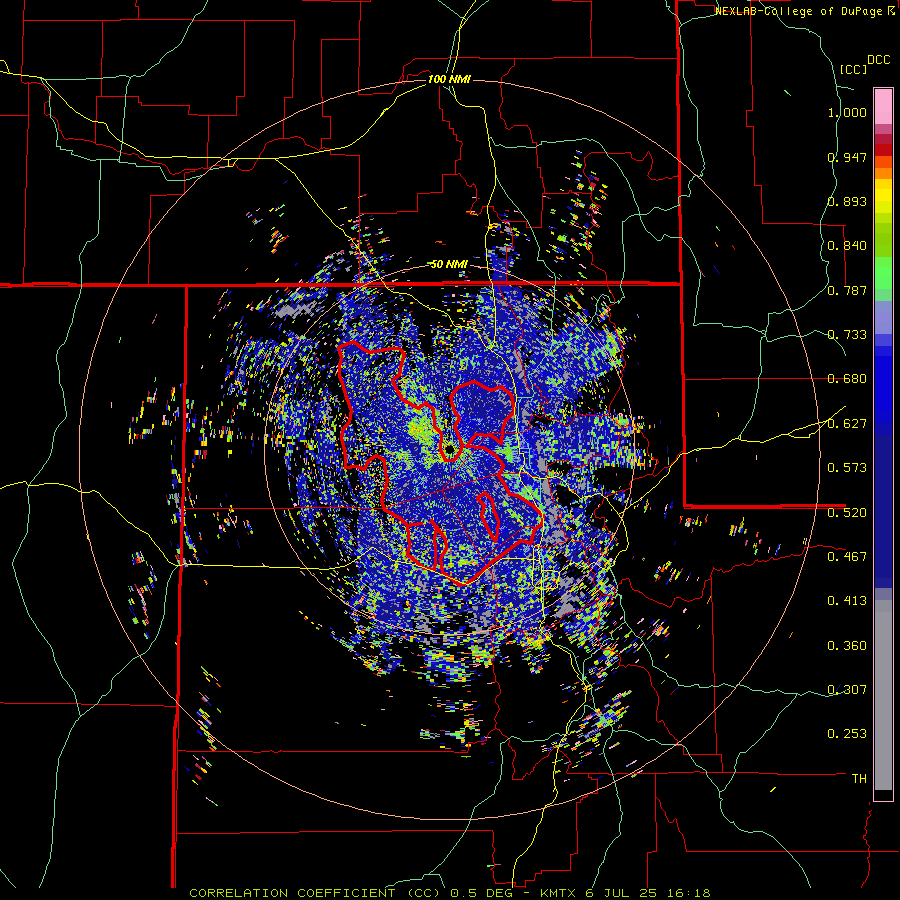Screen dimensions: 900x900
Task: Click the black radar site dot at center
Action: pyautogui.click(x=449, y=448)
